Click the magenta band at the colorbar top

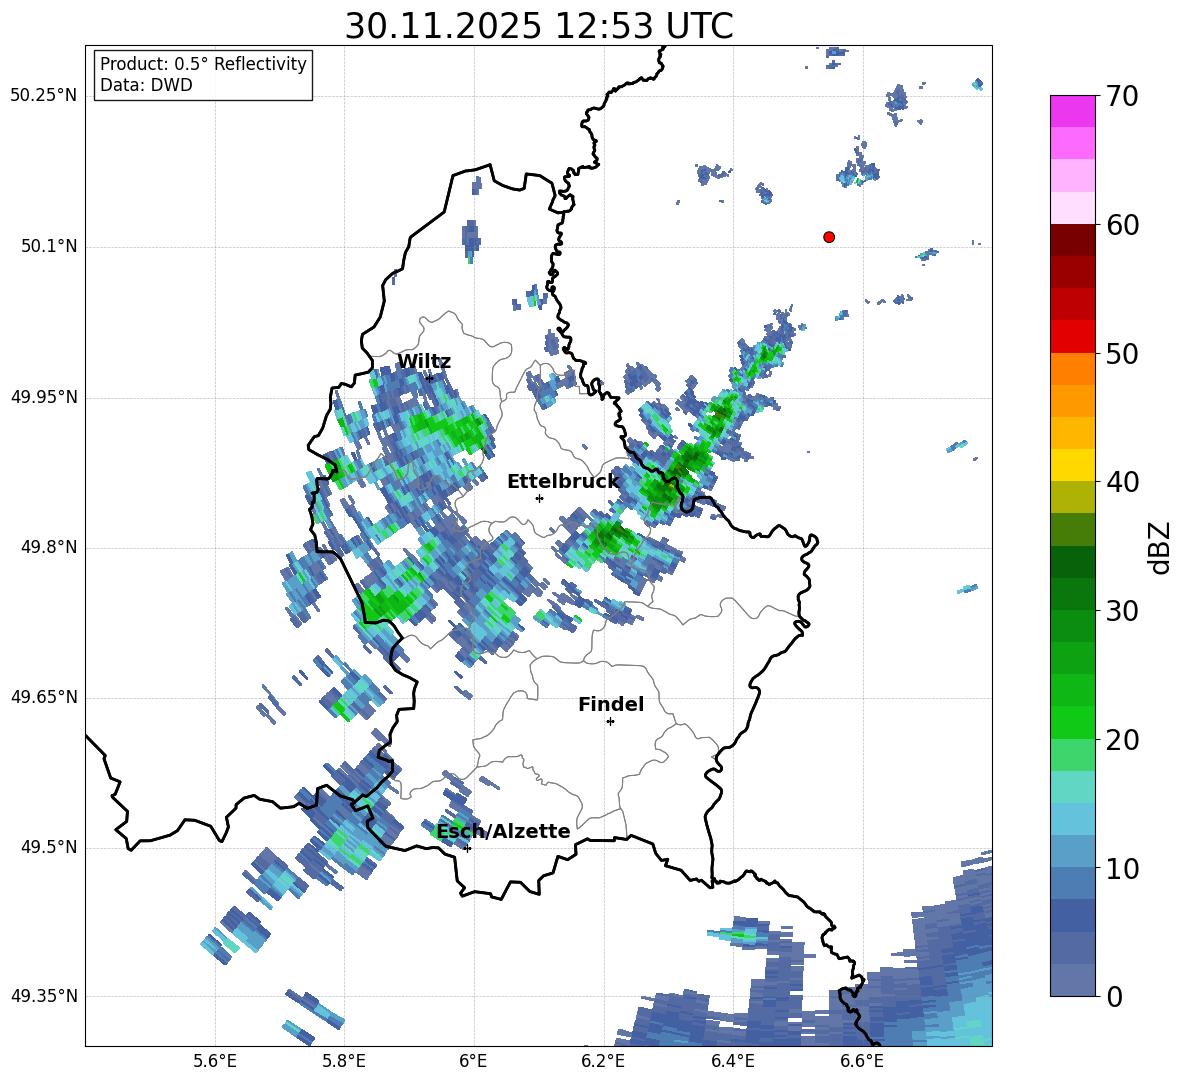coord(1072,111)
